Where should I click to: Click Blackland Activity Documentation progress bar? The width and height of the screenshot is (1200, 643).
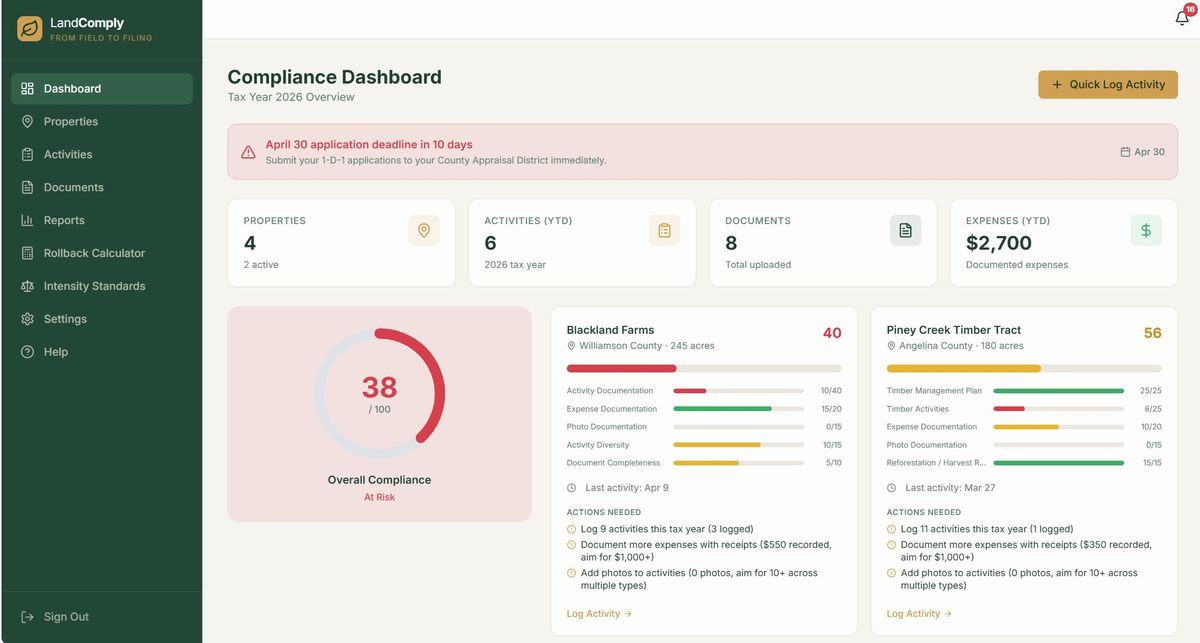(739, 391)
